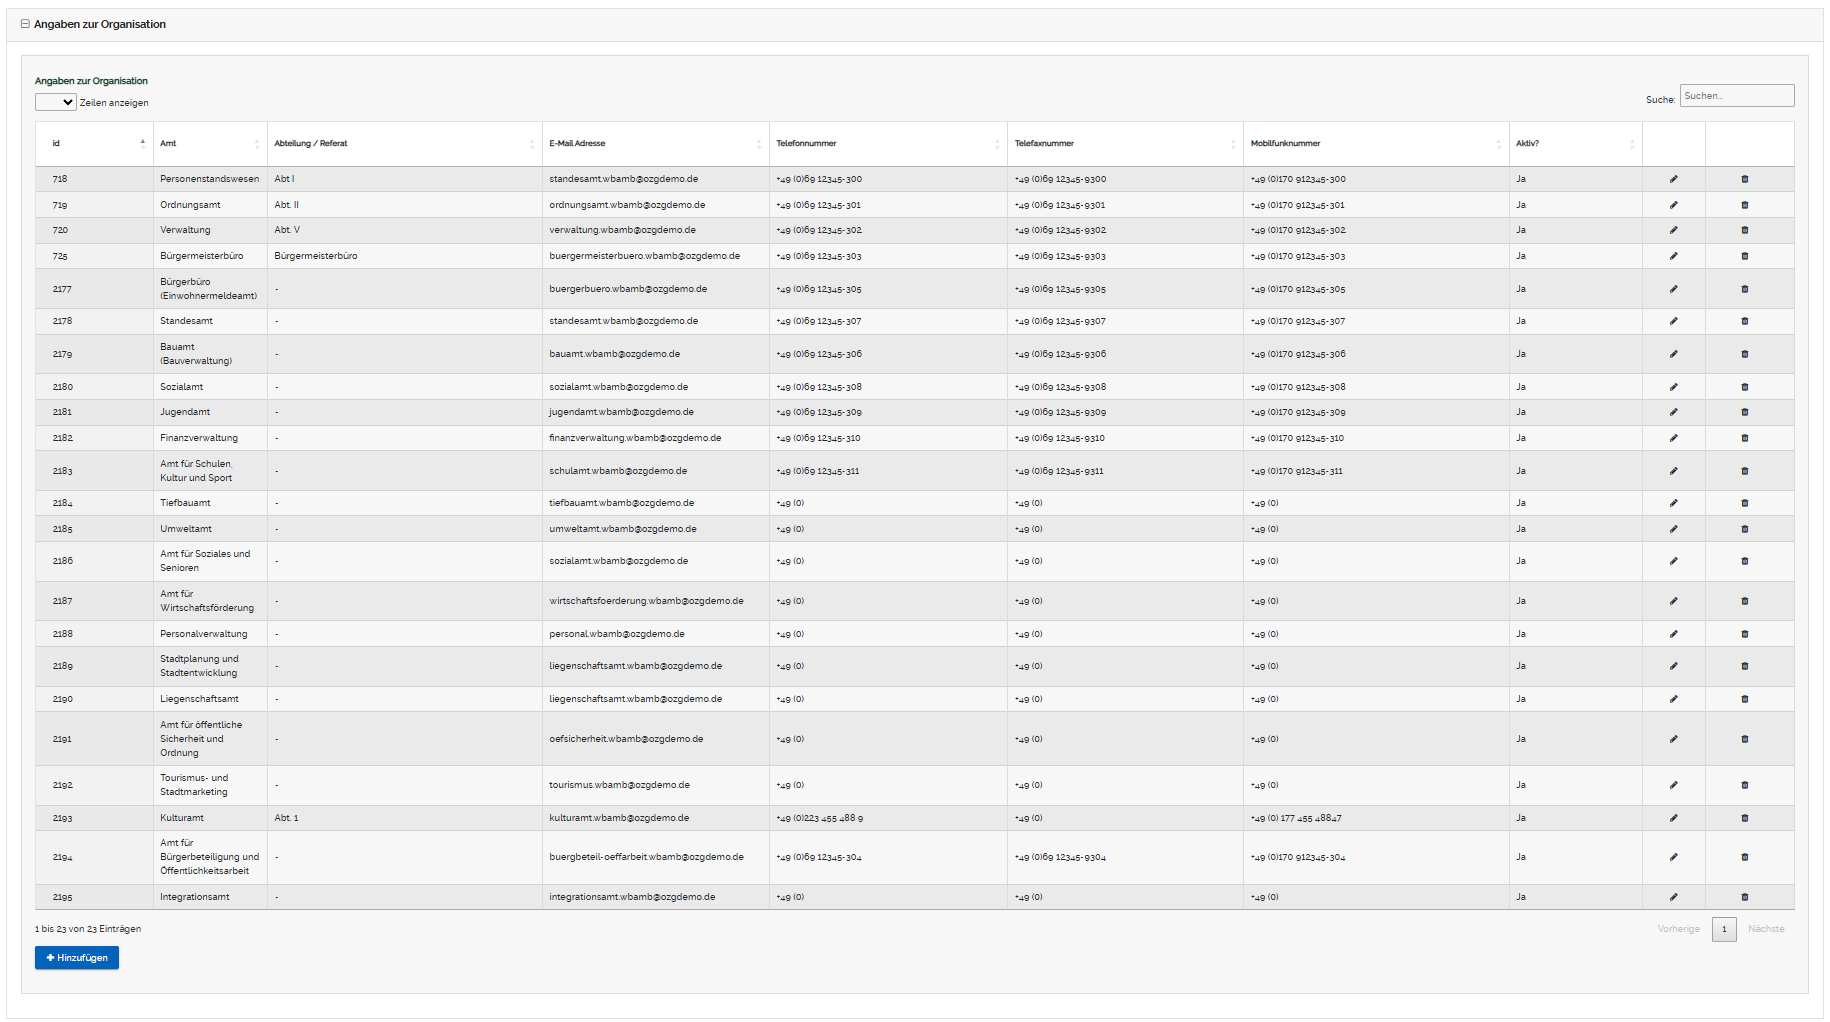
Task: Click trash icon for Liegenschaftsamt row
Action: (x=1744, y=699)
